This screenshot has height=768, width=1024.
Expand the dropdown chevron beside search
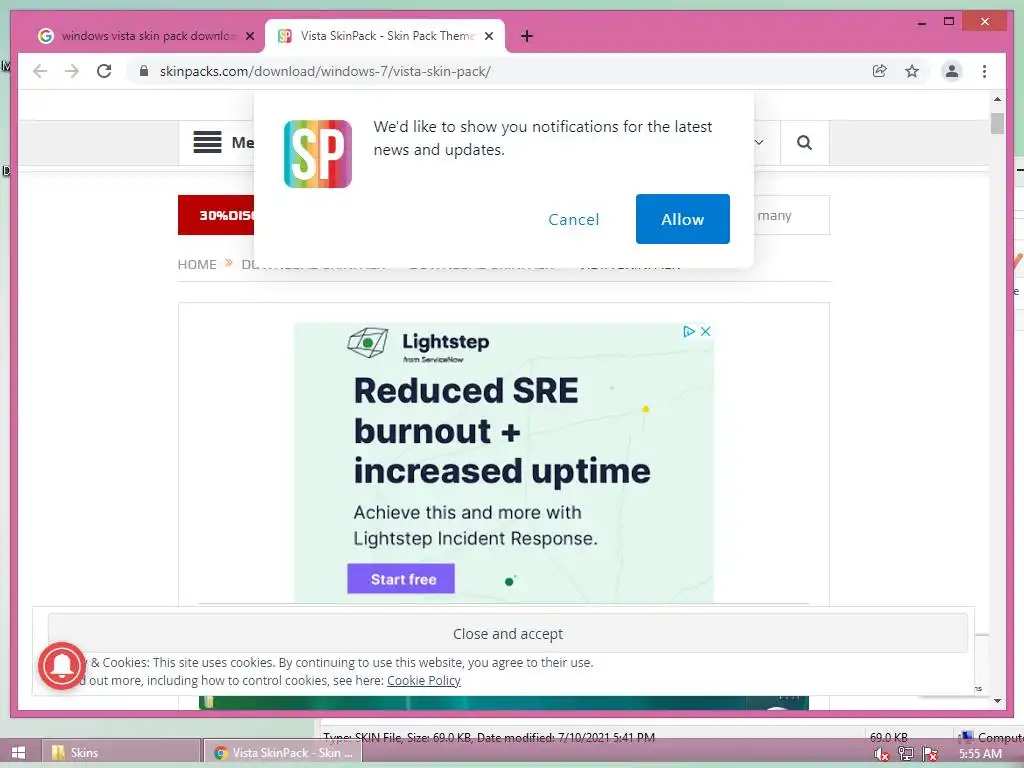click(759, 142)
